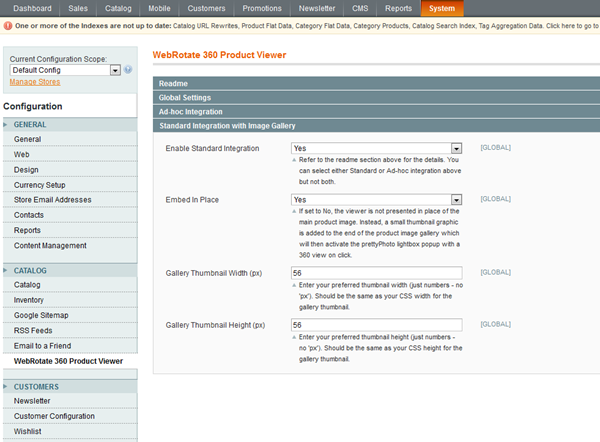
Task: Expand the Ad-hoc Integration section
Action: [190, 112]
